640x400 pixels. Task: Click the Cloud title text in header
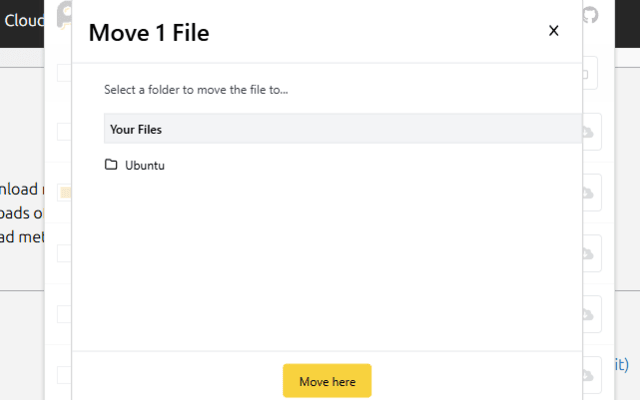(x=22, y=19)
